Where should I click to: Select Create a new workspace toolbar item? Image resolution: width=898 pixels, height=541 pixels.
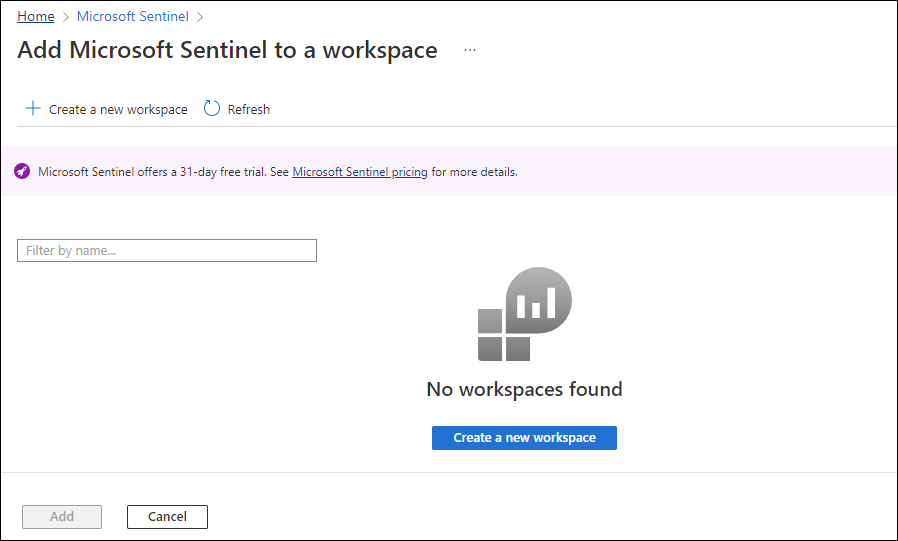point(107,109)
